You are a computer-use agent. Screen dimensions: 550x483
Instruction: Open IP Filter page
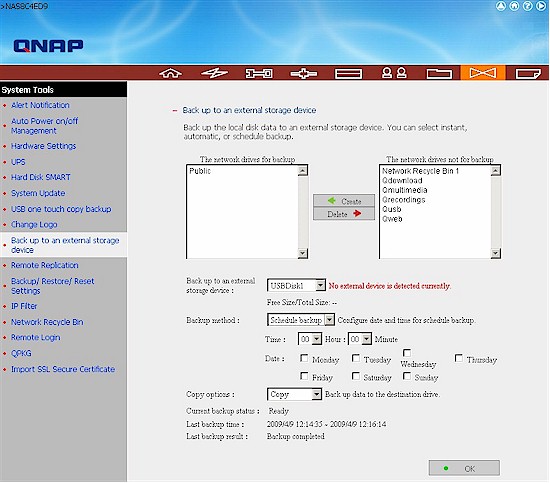pyautogui.click(x=24, y=306)
